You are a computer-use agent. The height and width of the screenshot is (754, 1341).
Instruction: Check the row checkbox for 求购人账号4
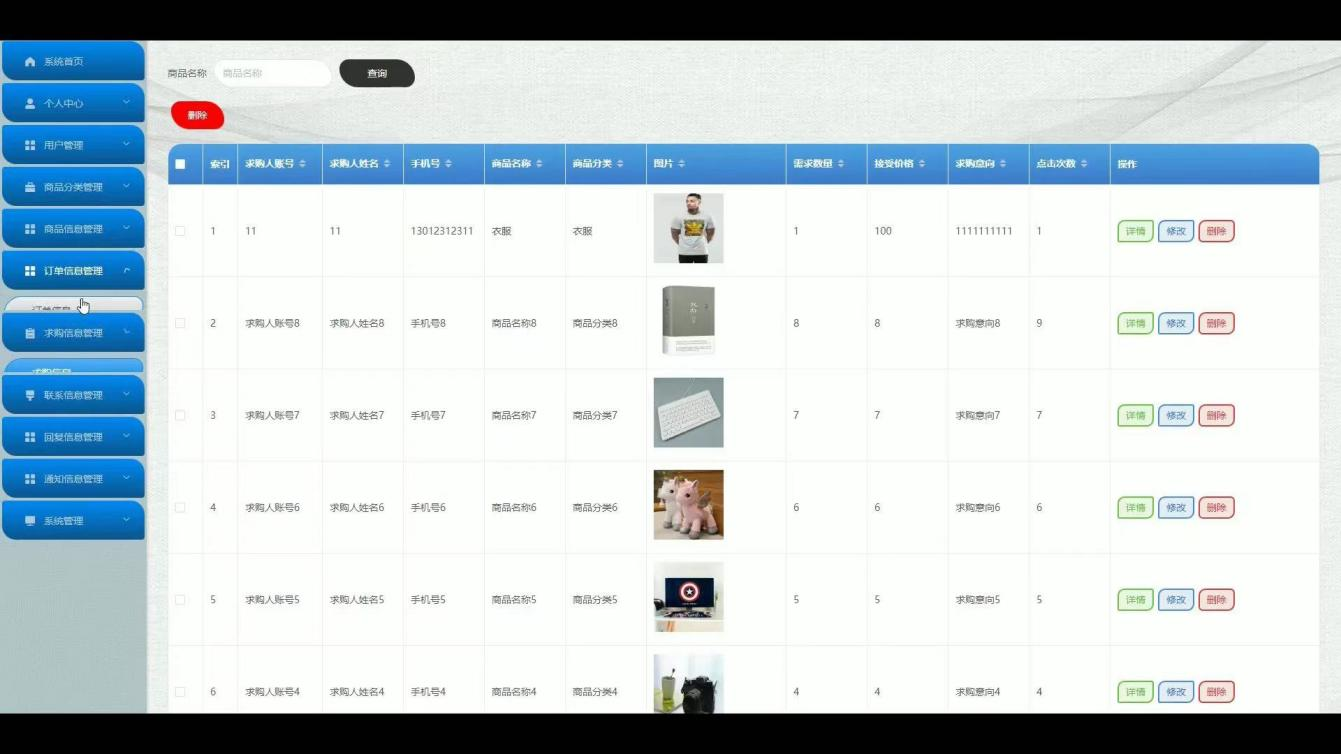[x=180, y=692]
